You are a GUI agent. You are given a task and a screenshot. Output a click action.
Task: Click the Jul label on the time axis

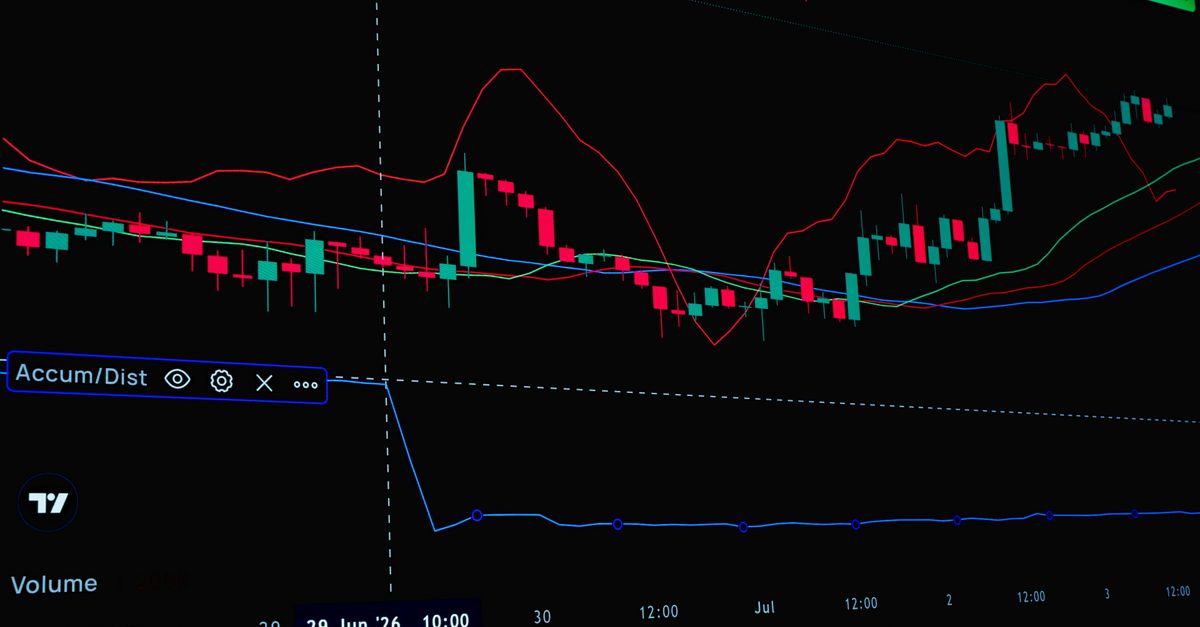pyautogui.click(x=764, y=607)
